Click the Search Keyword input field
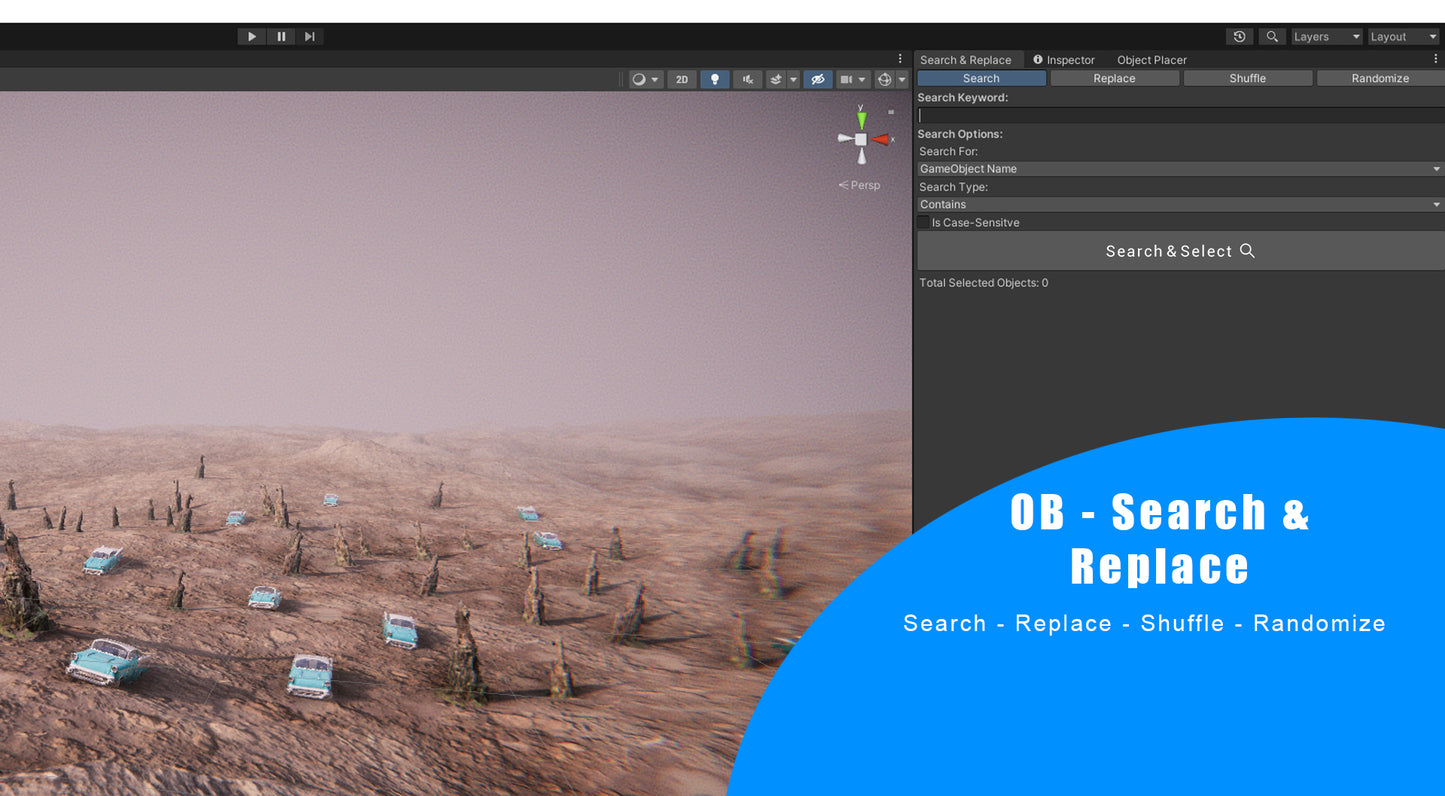Viewport: 1445px width, 796px height. pos(1180,115)
